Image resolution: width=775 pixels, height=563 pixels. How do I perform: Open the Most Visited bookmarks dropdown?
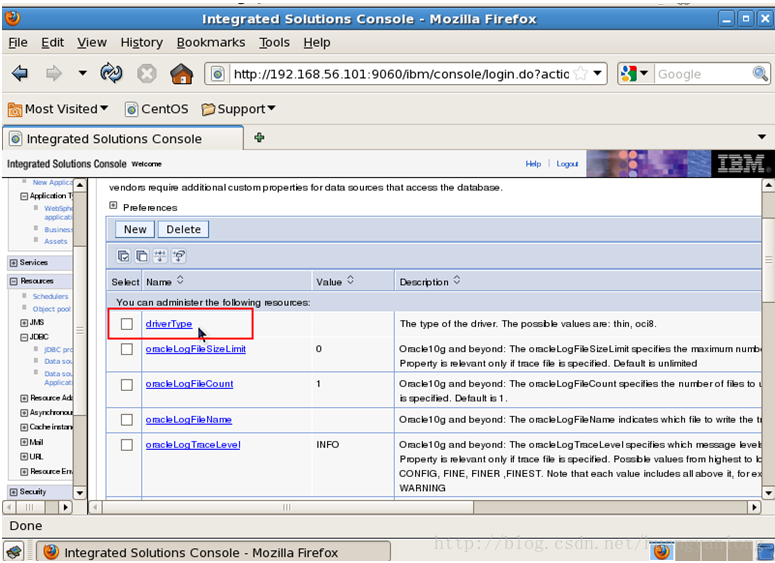[x=58, y=109]
